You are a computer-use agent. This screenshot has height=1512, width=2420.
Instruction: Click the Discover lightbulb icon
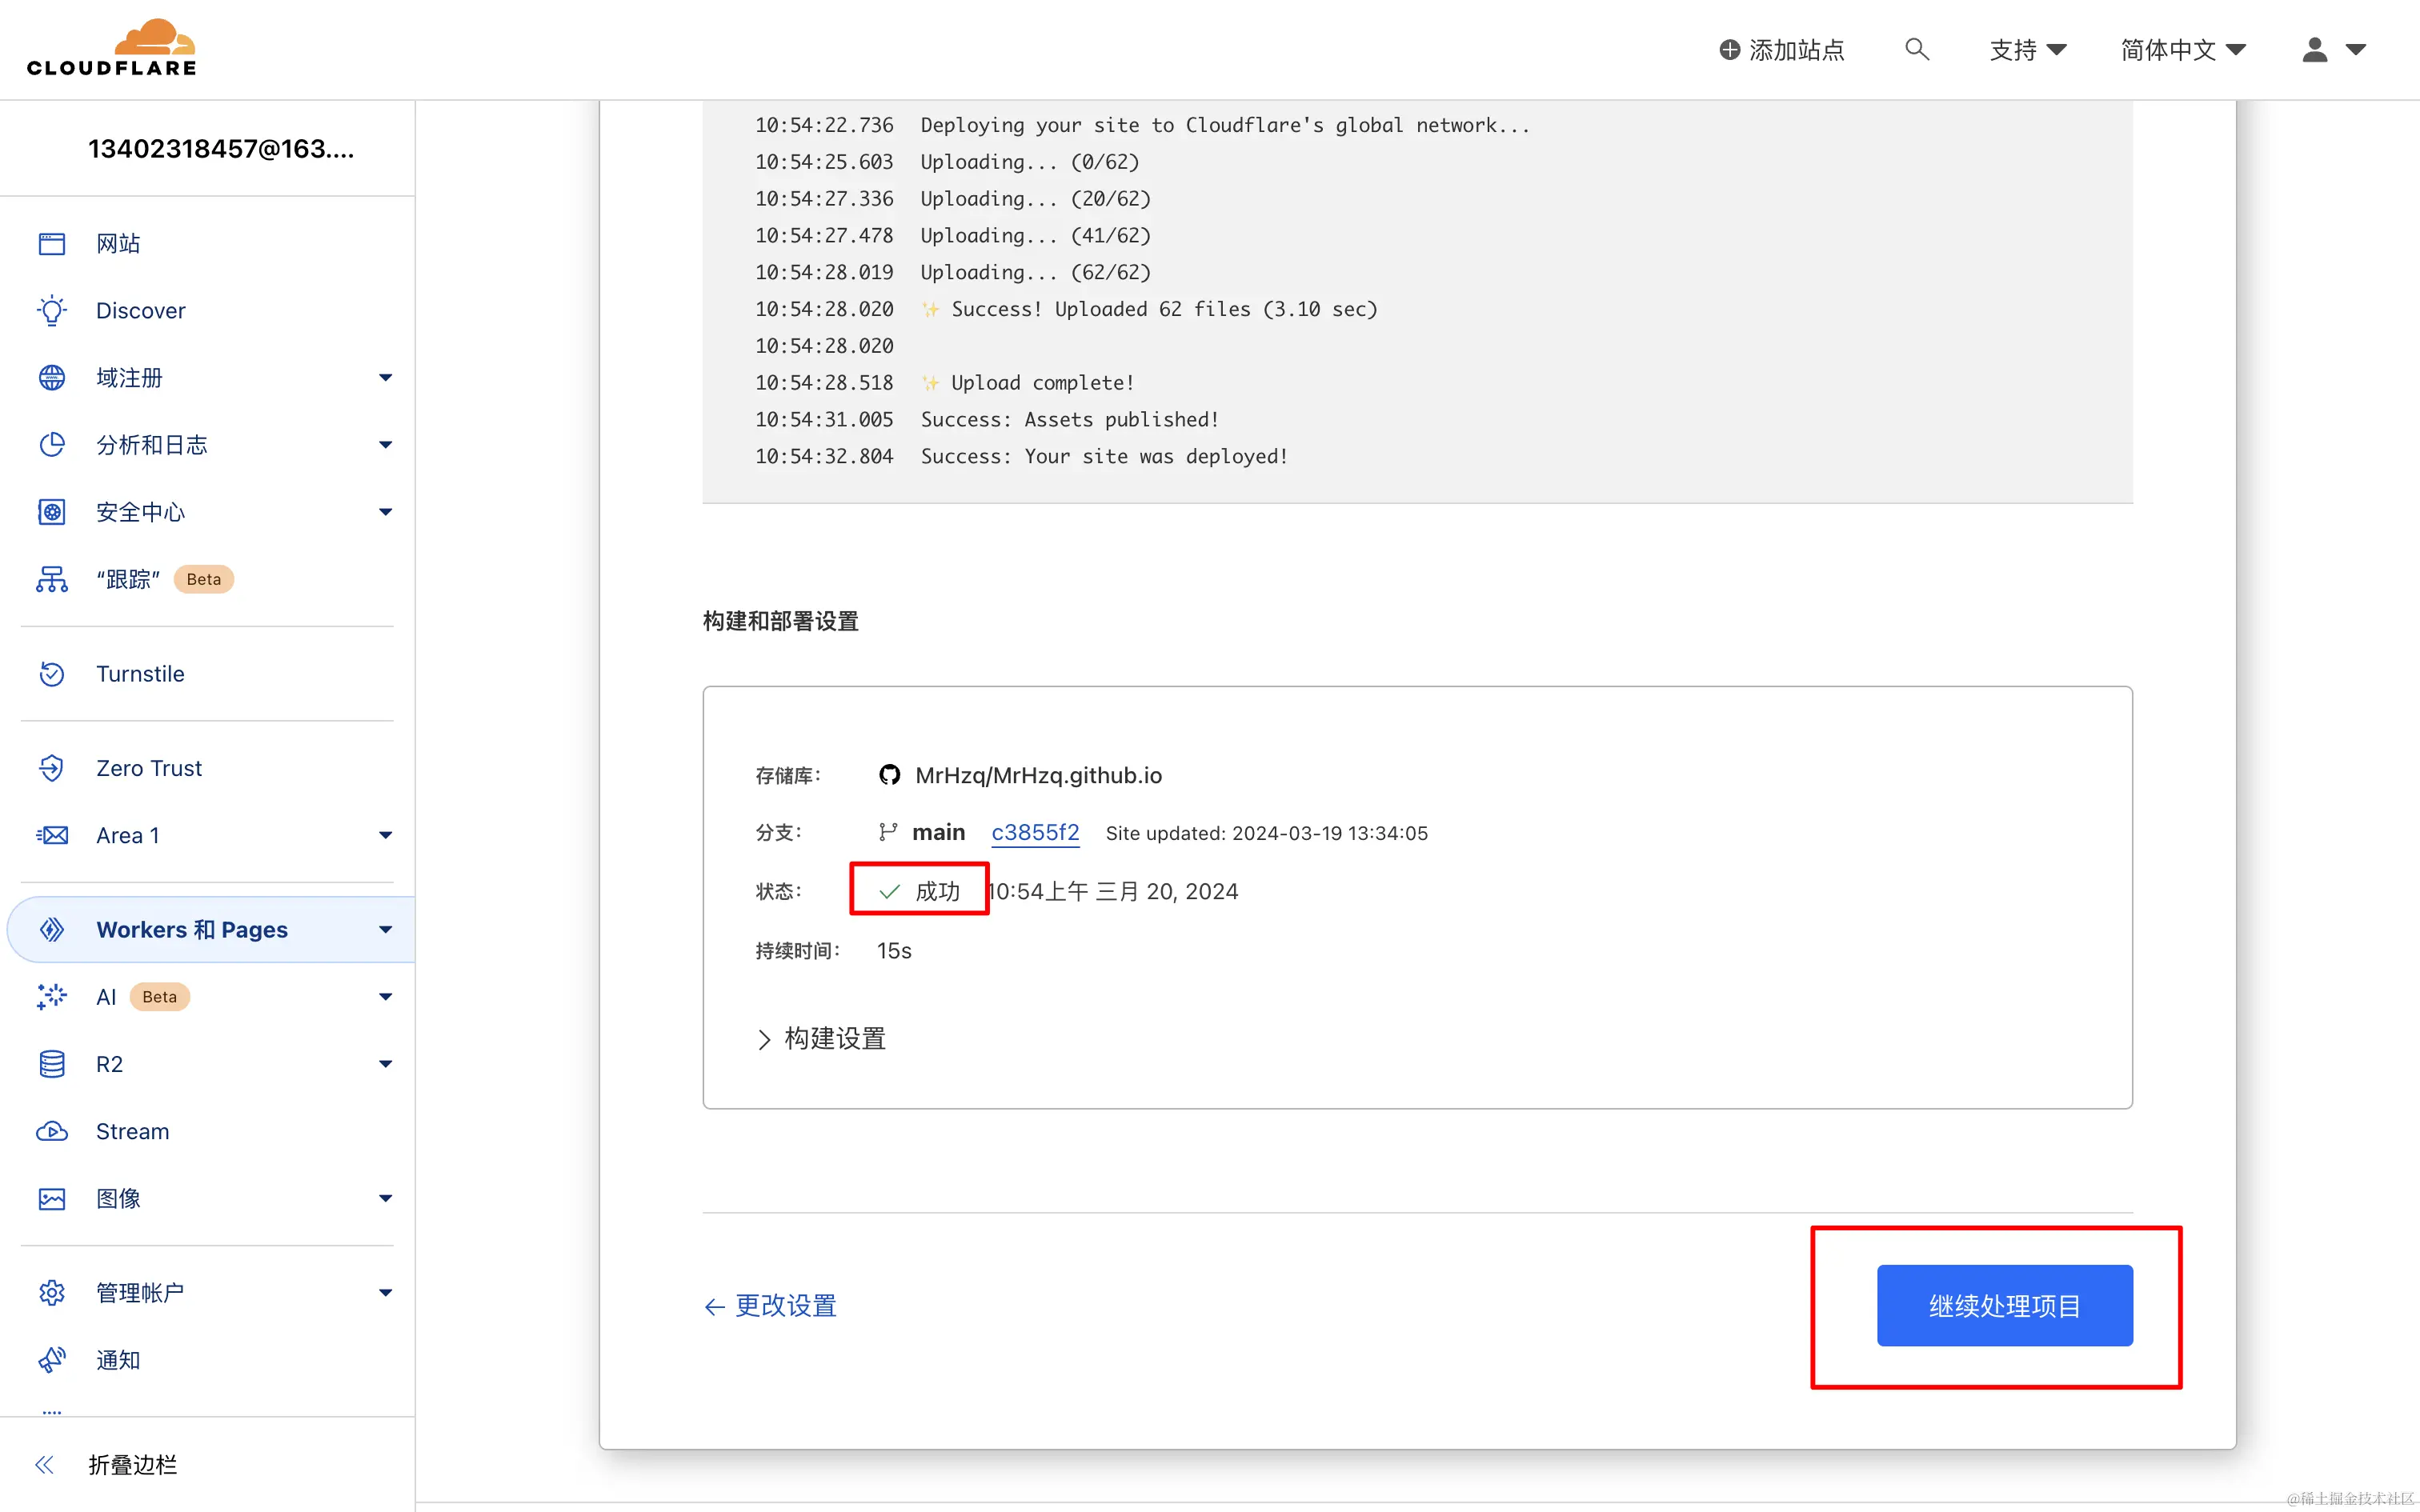tap(52, 311)
